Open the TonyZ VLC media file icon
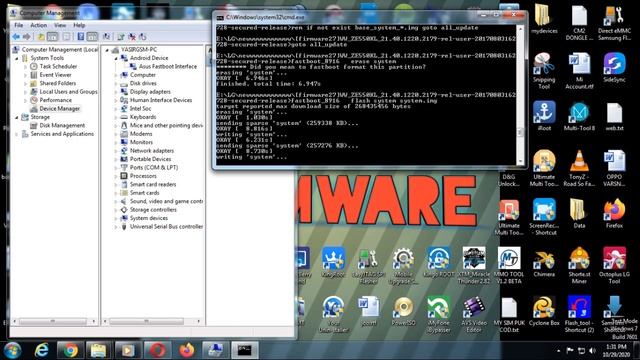This screenshot has height=360, width=640. click(x=579, y=168)
